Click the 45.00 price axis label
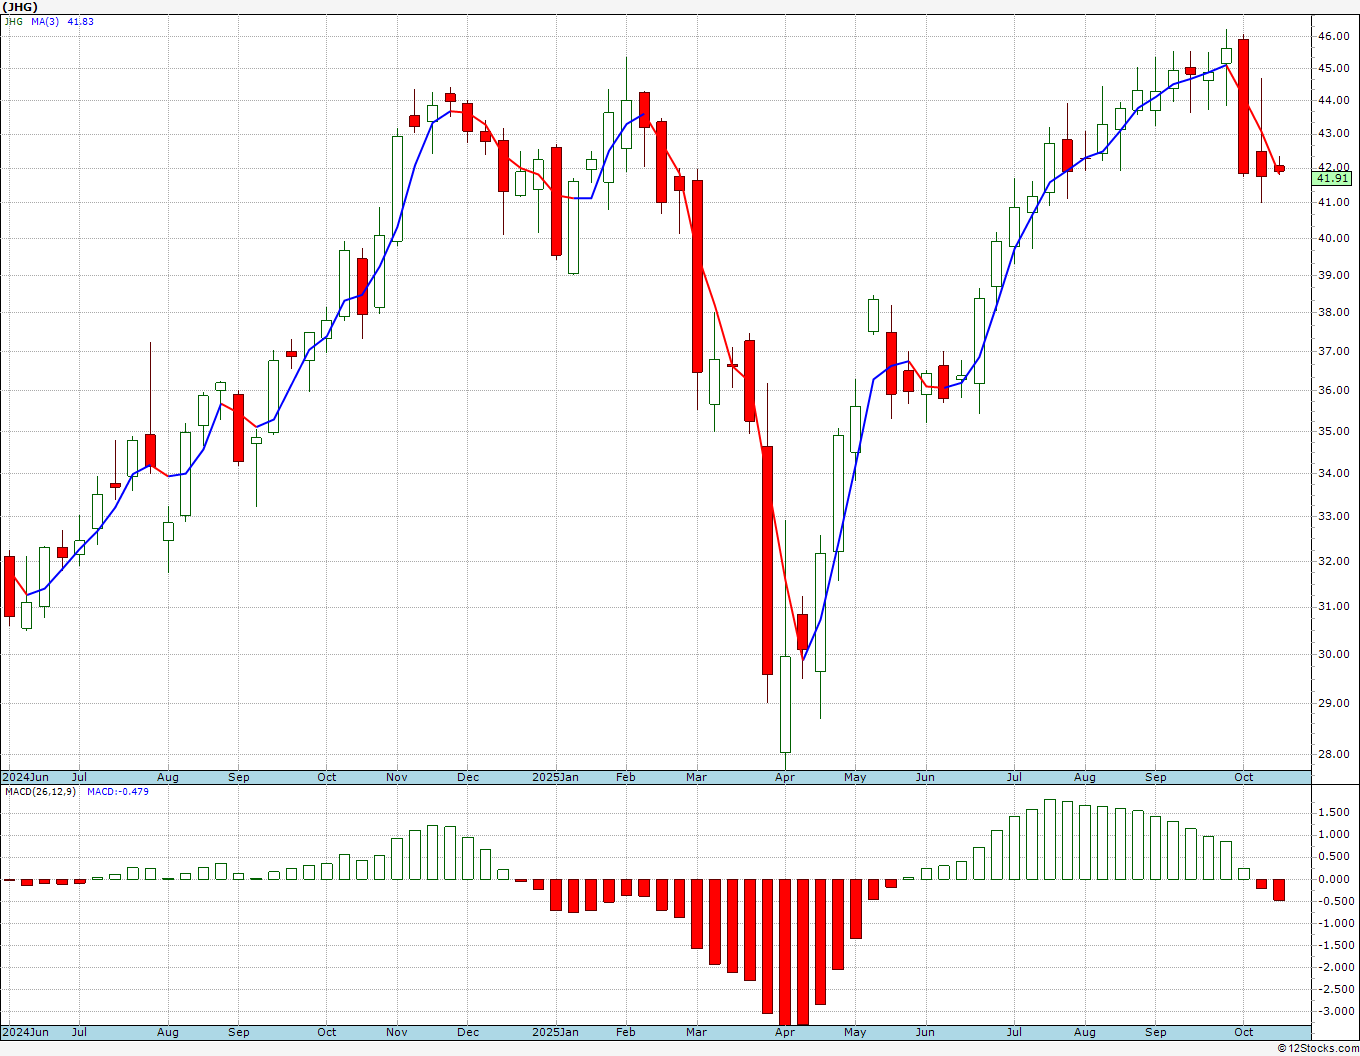 [x=1333, y=68]
